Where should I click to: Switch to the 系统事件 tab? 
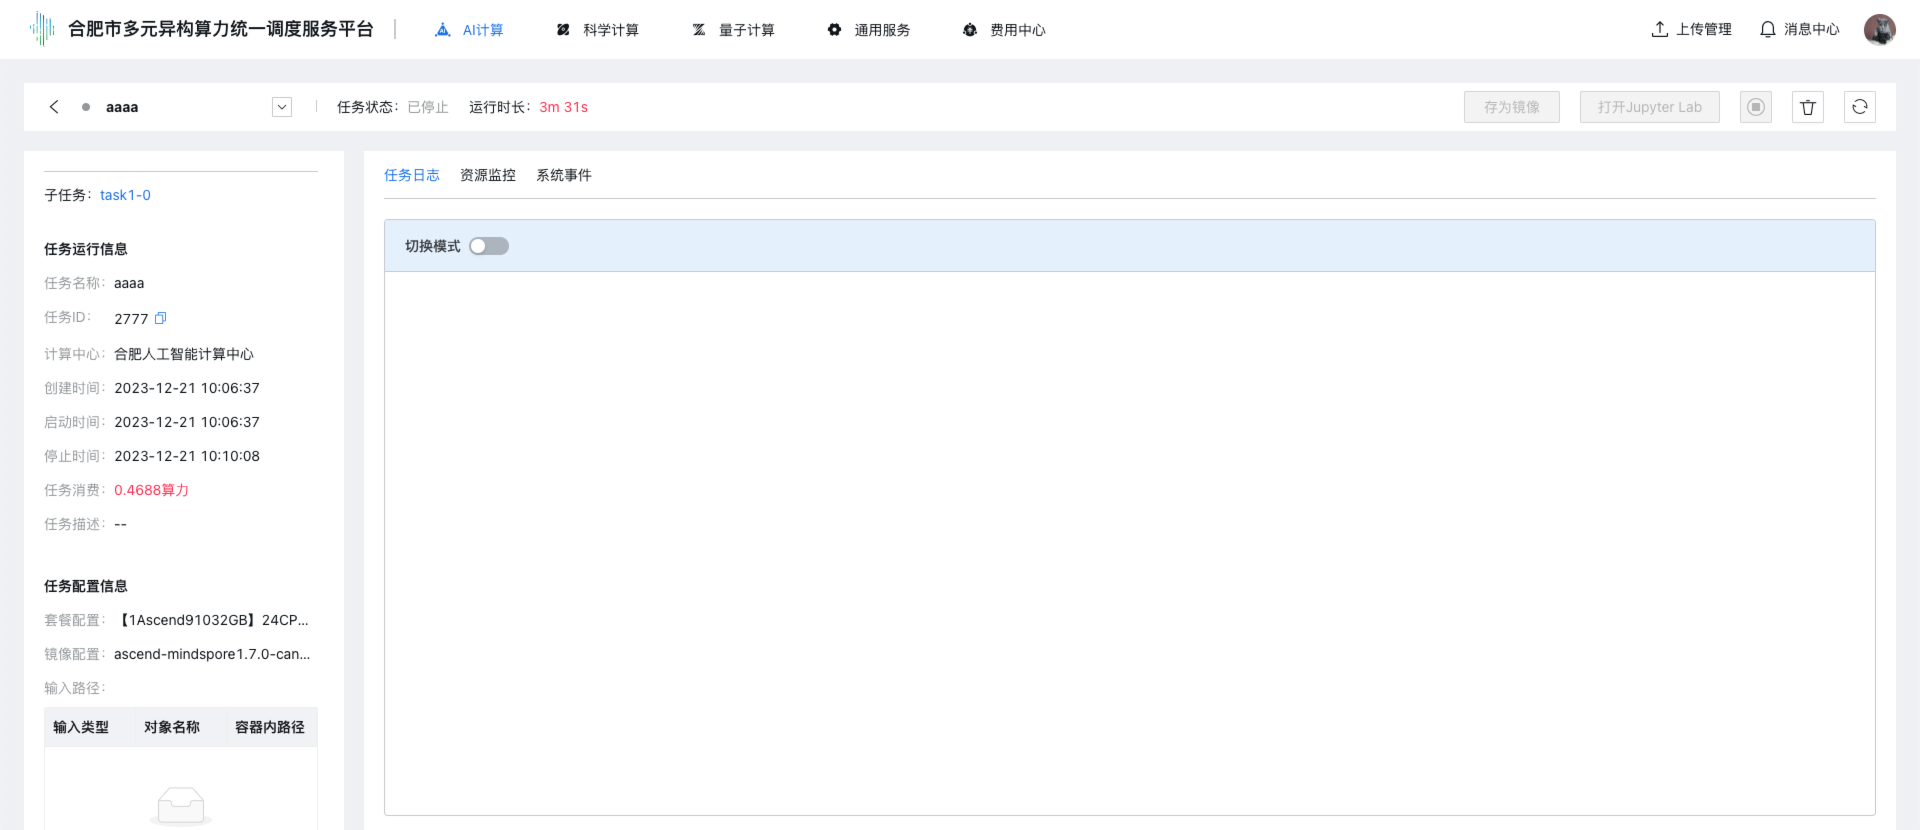coord(563,175)
